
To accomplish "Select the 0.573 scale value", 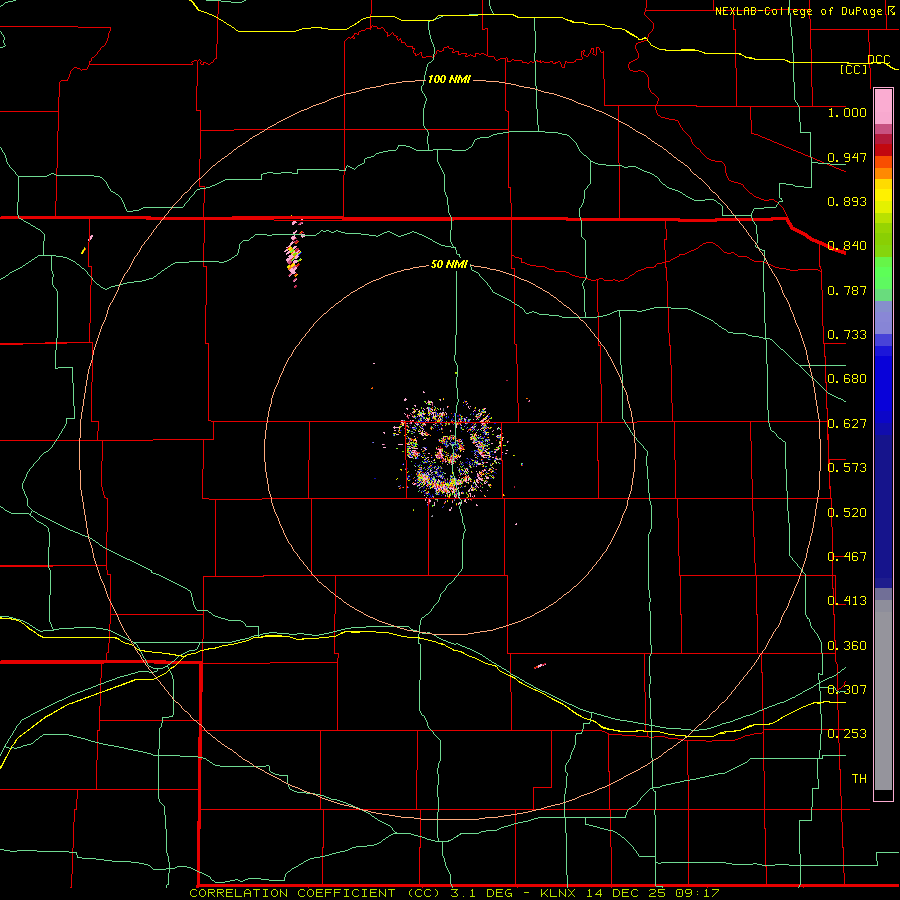I will (x=847, y=468).
